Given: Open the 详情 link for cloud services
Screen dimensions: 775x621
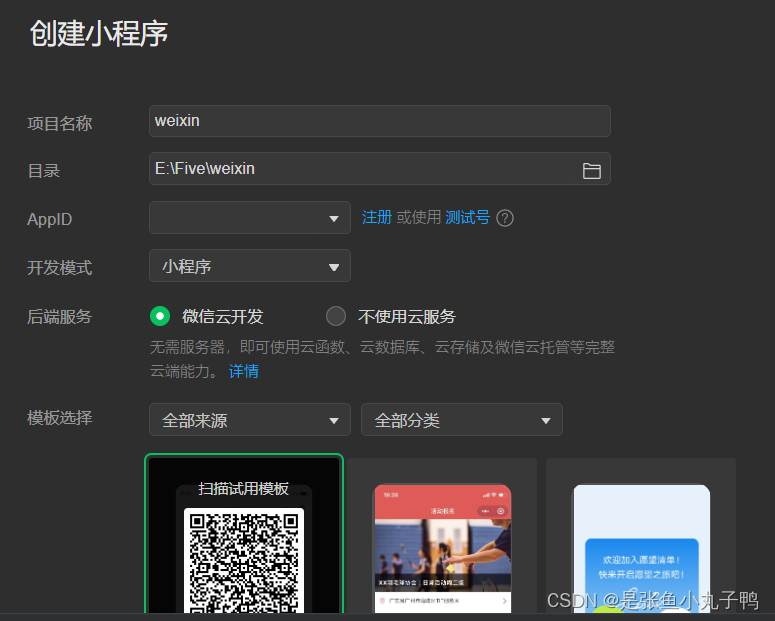Looking at the screenshot, I should pyautogui.click(x=244, y=371).
